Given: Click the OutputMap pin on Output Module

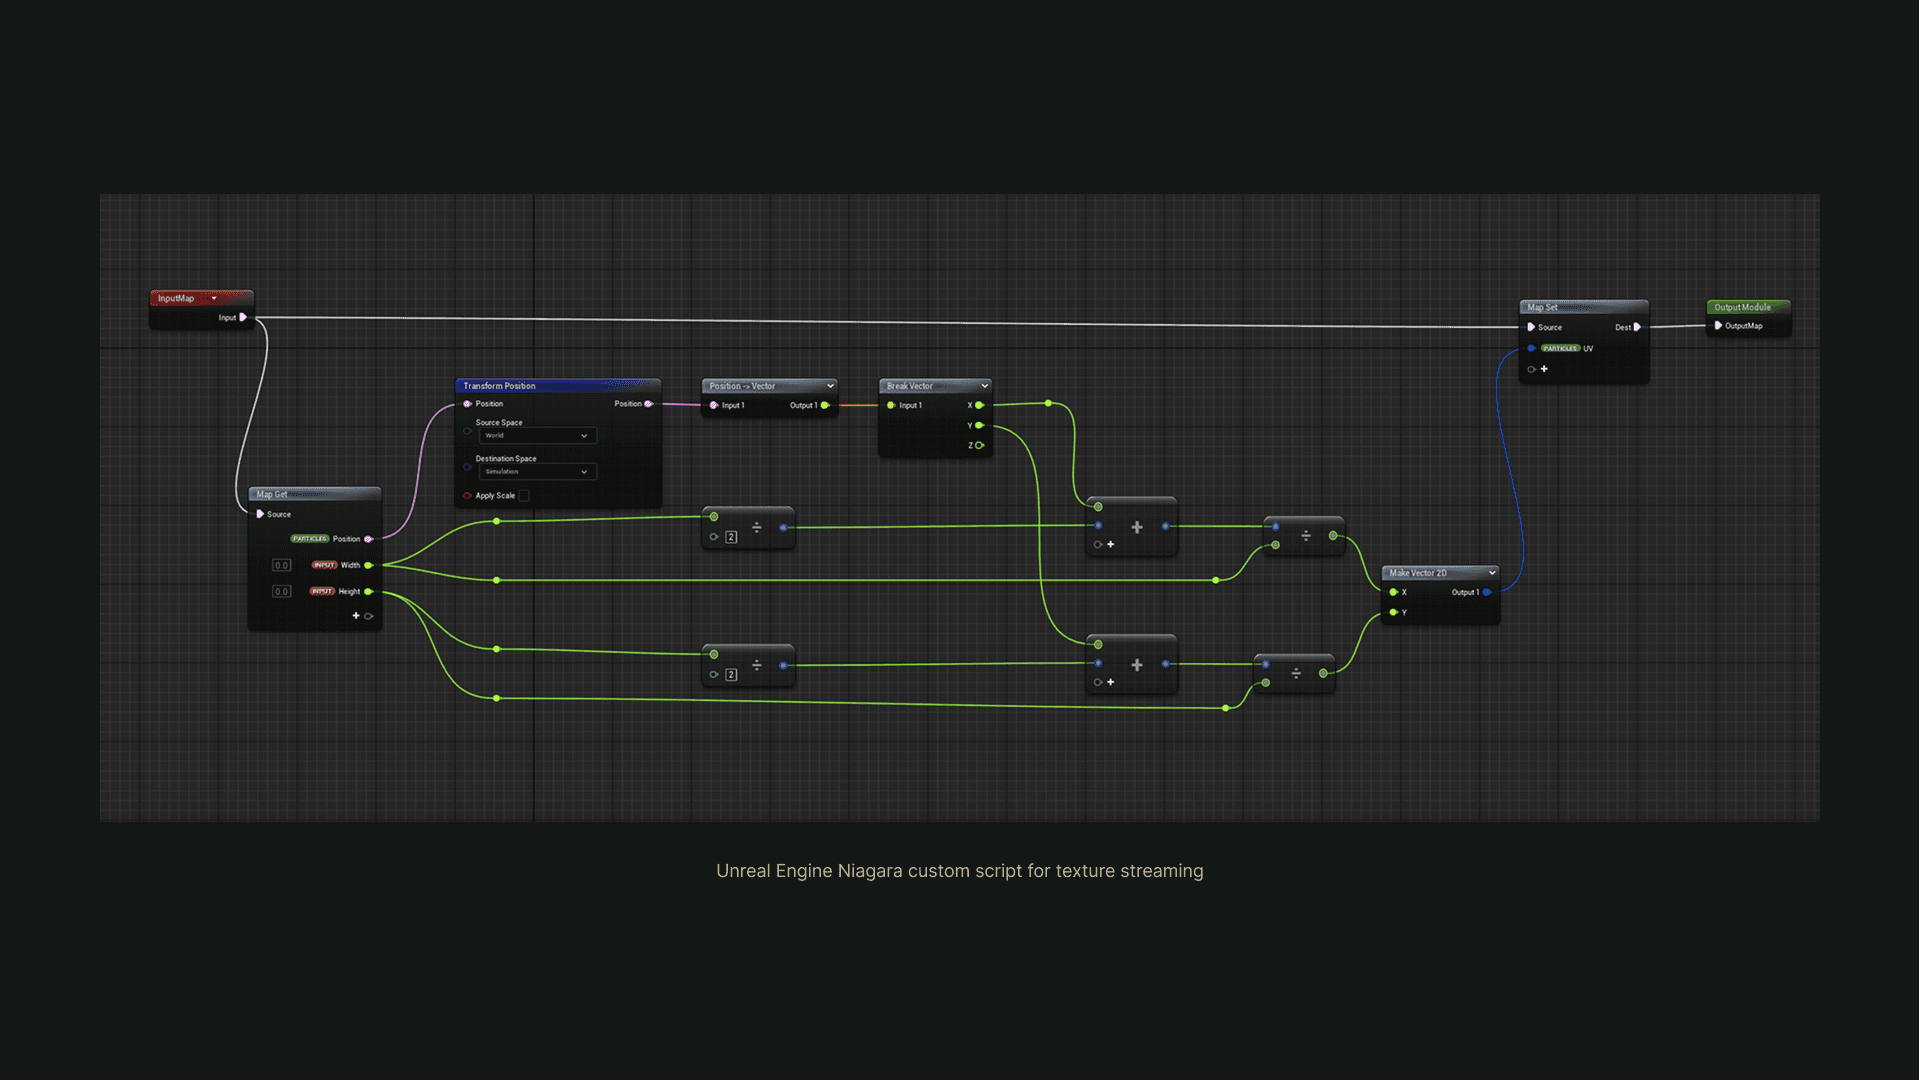Looking at the screenshot, I should click(x=1718, y=326).
